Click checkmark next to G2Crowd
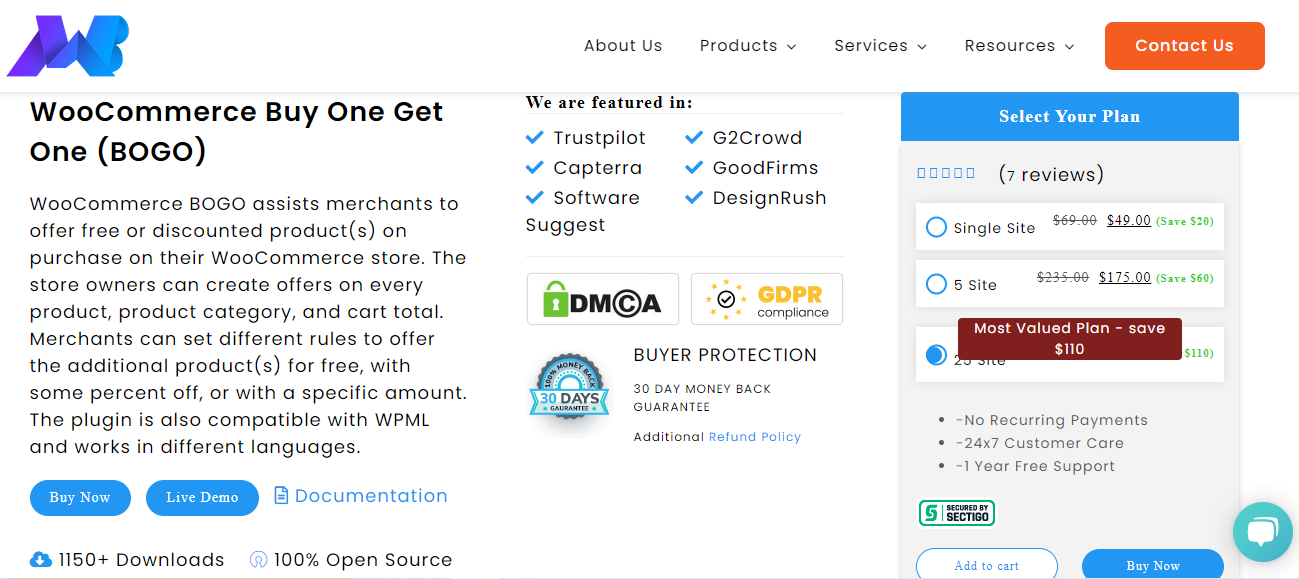This screenshot has height=579, width=1299. [694, 137]
